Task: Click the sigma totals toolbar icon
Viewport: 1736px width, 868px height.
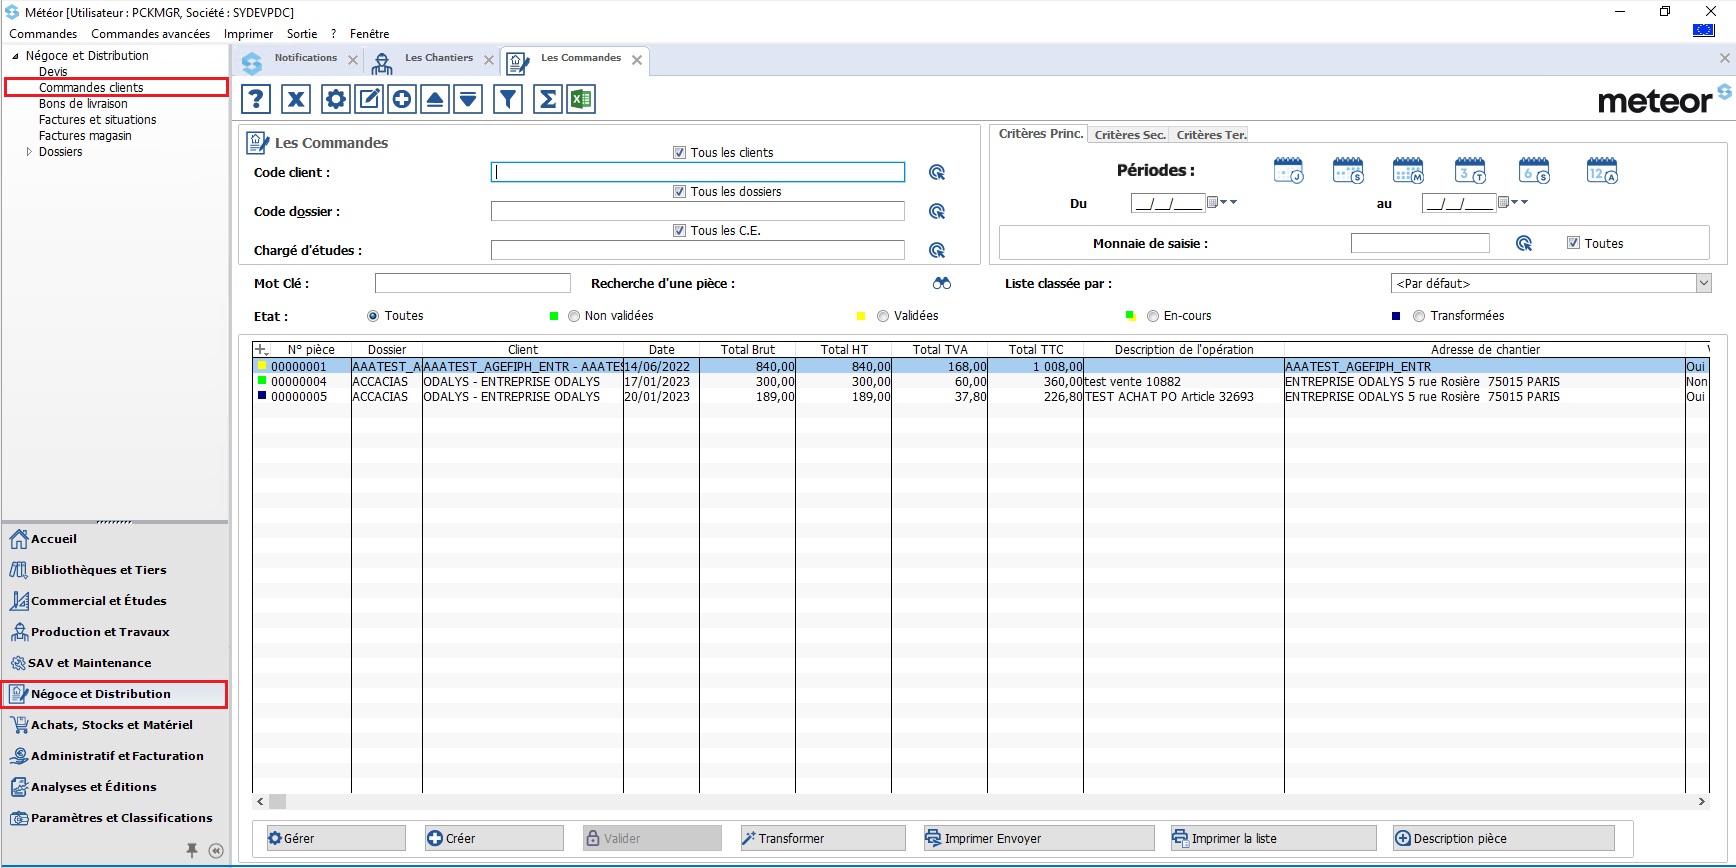Action: [x=548, y=99]
